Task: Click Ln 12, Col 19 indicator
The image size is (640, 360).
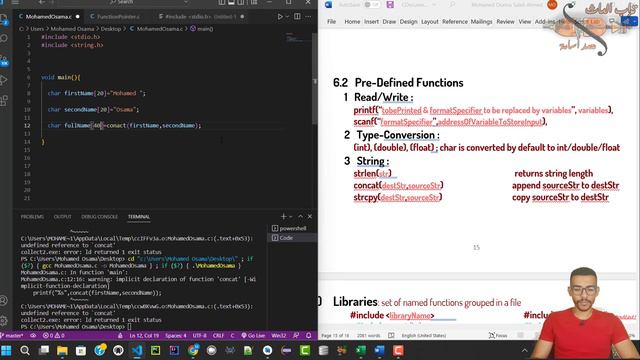Action: pos(144,336)
